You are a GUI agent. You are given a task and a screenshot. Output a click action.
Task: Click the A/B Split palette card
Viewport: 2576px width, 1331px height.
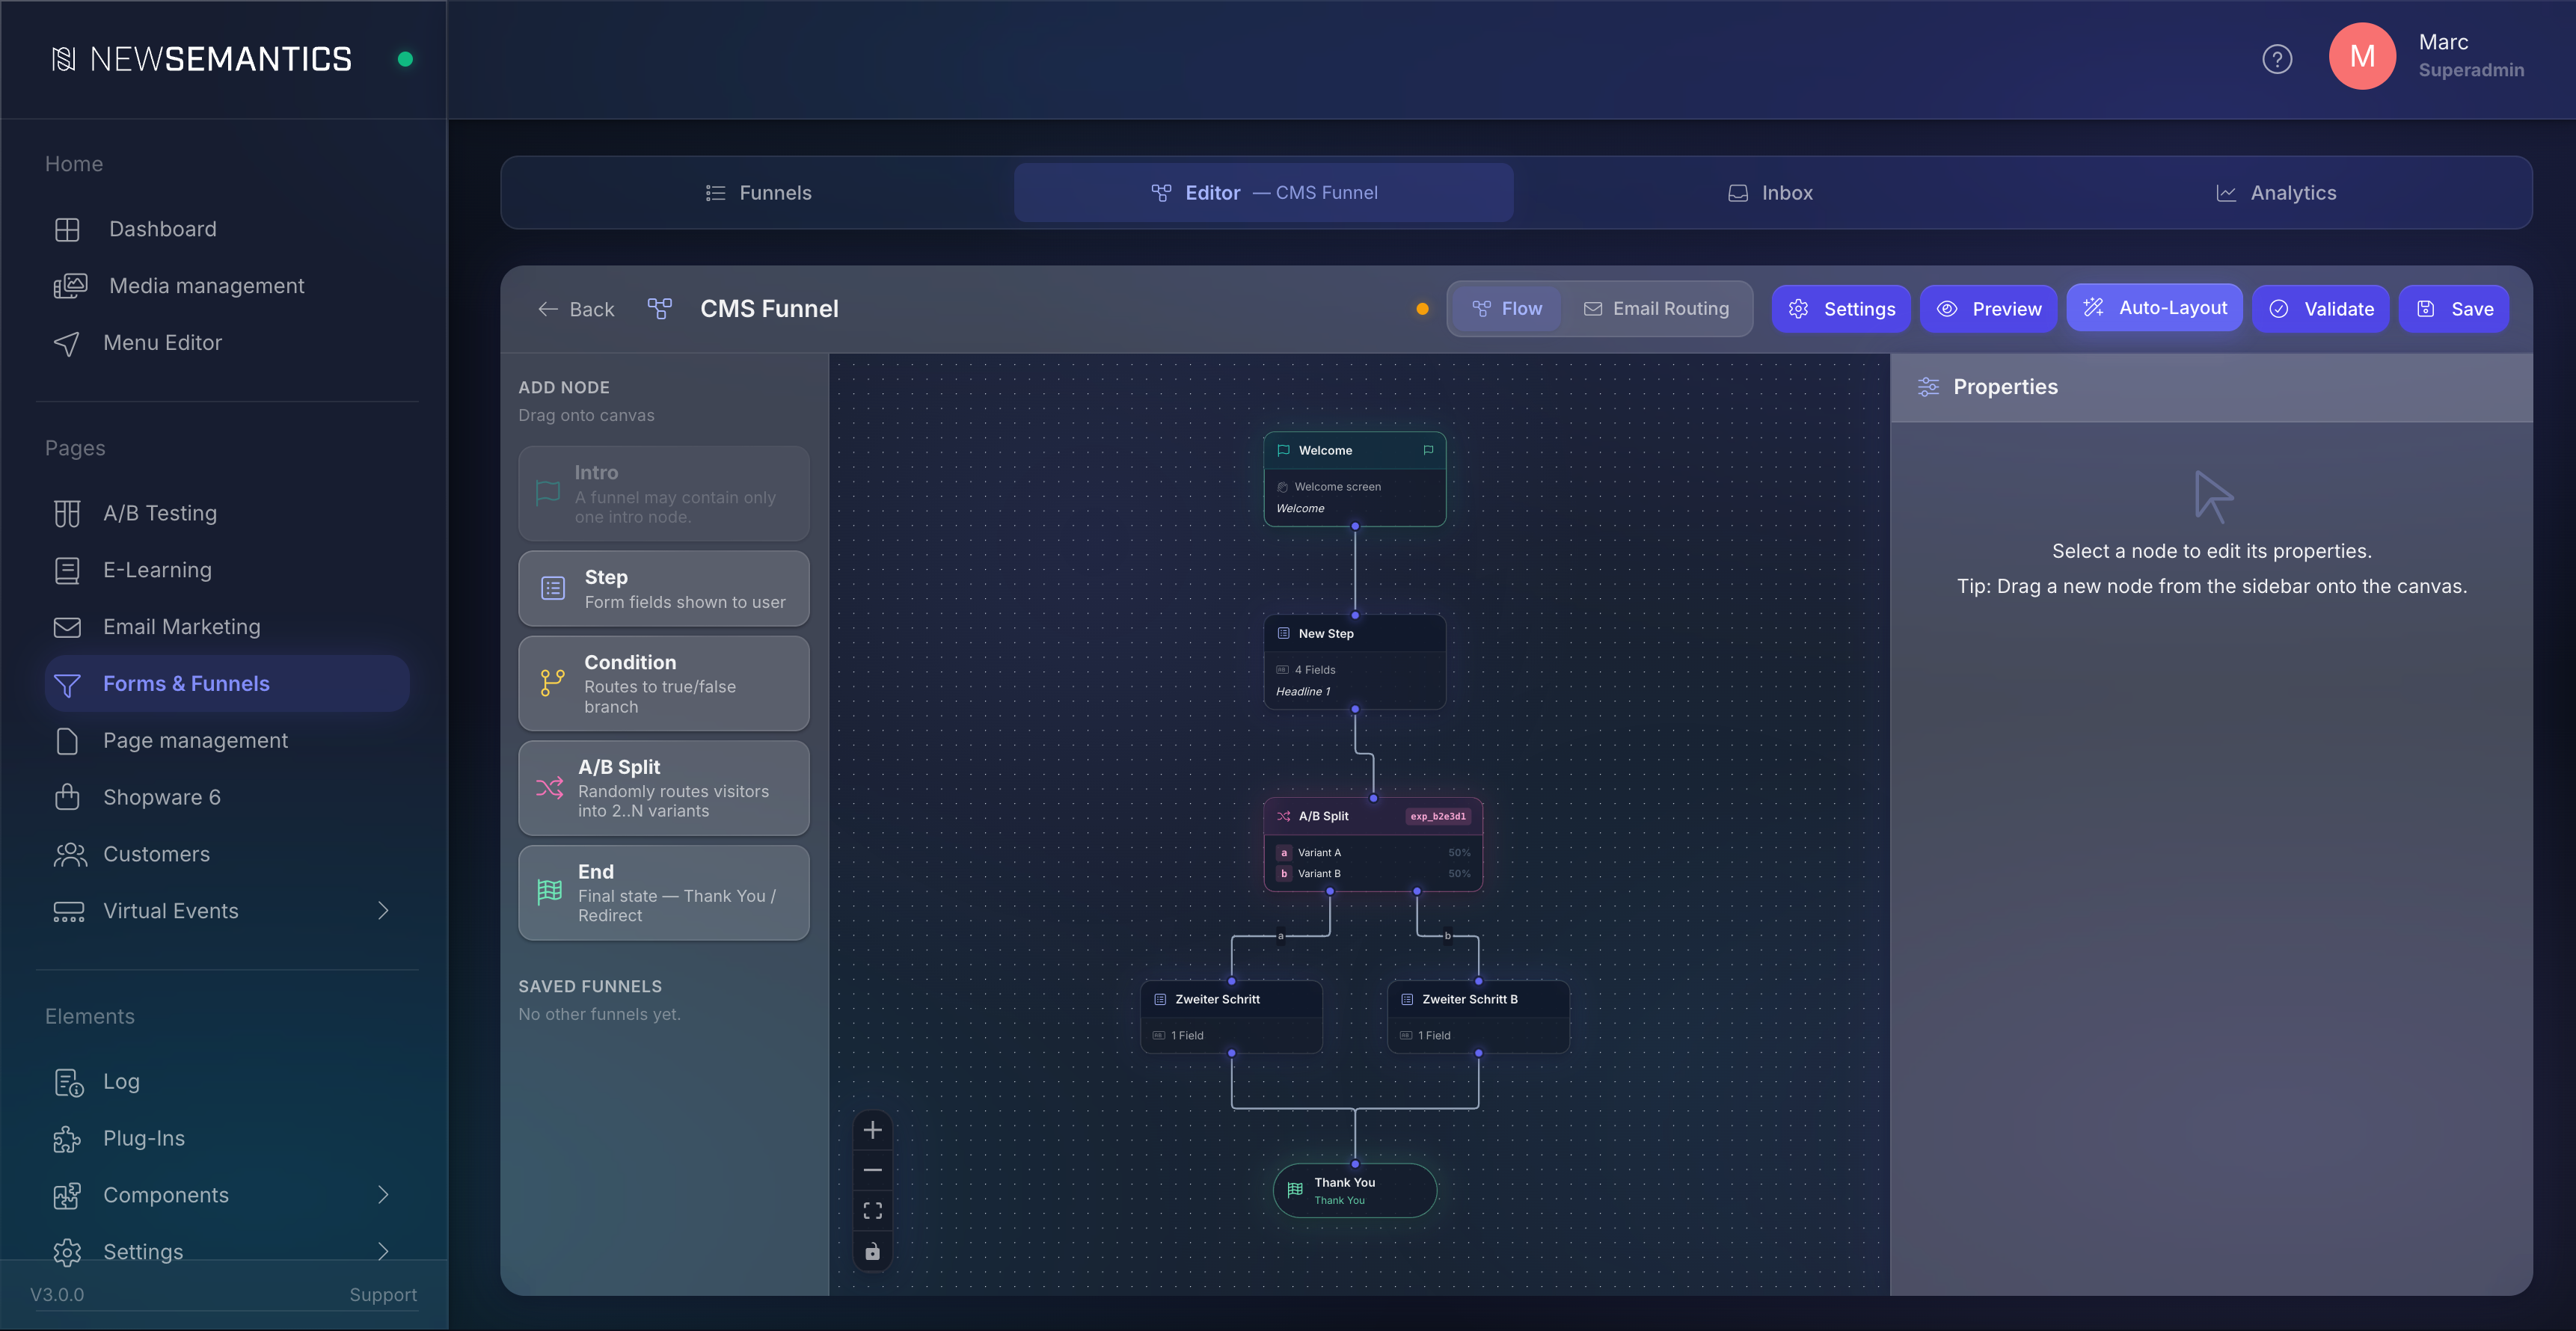pyautogui.click(x=664, y=788)
